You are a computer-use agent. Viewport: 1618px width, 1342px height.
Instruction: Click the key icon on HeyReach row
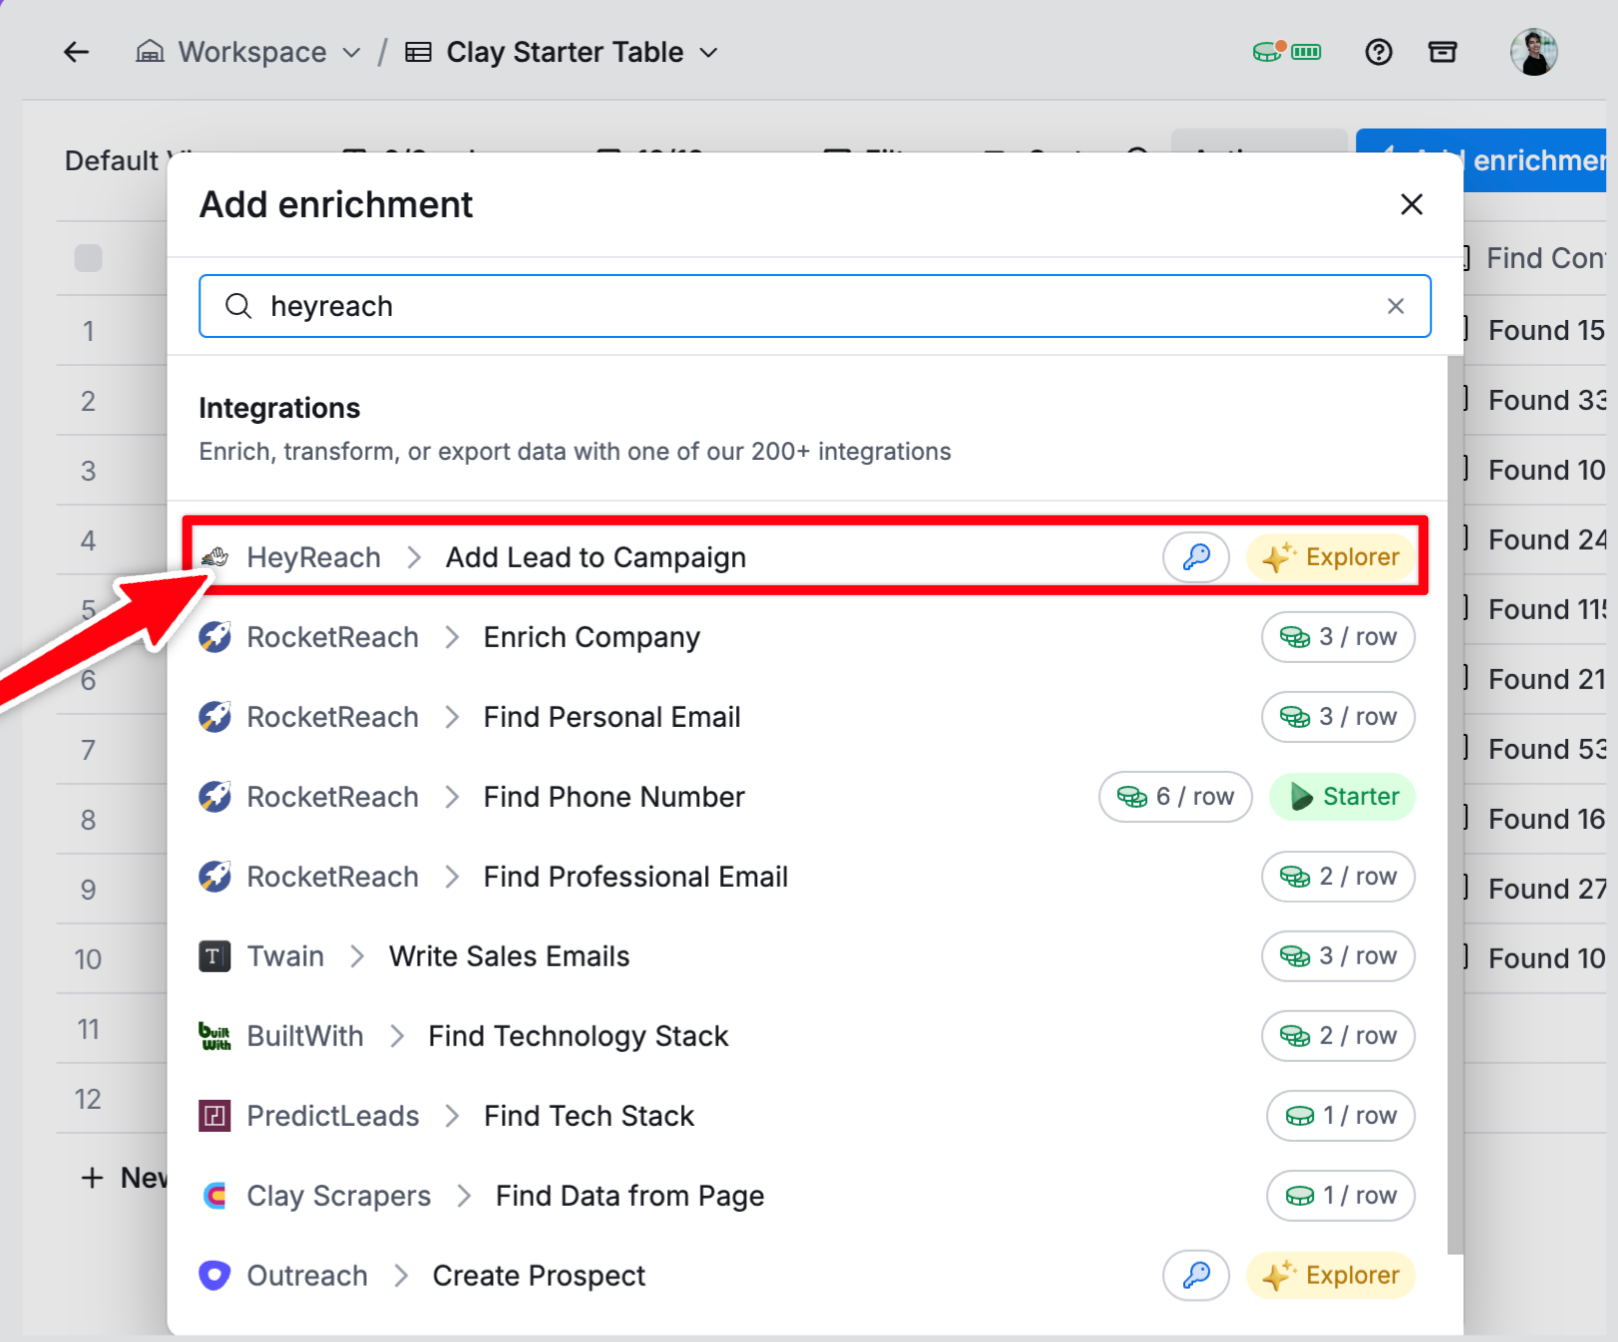click(x=1196, y=557)
